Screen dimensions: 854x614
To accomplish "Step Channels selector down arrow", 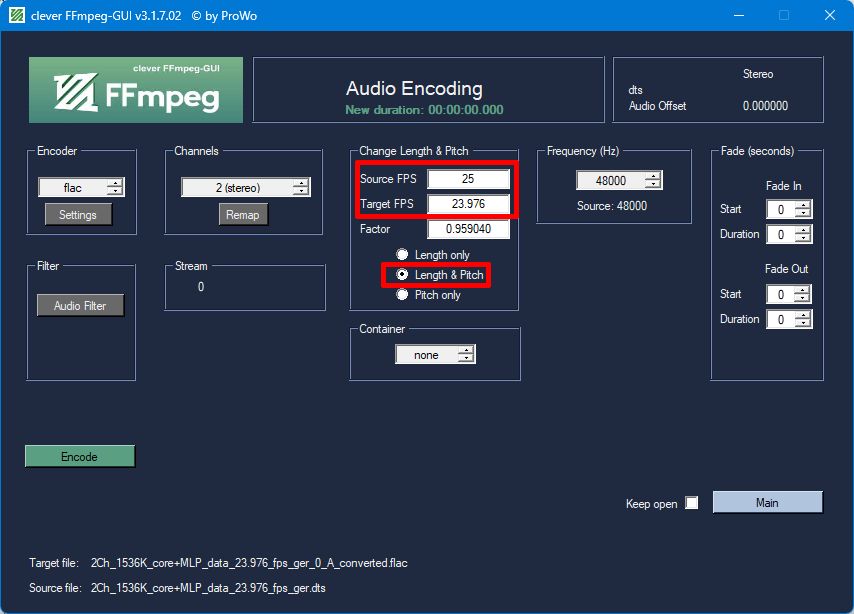I will coord(301,192).
